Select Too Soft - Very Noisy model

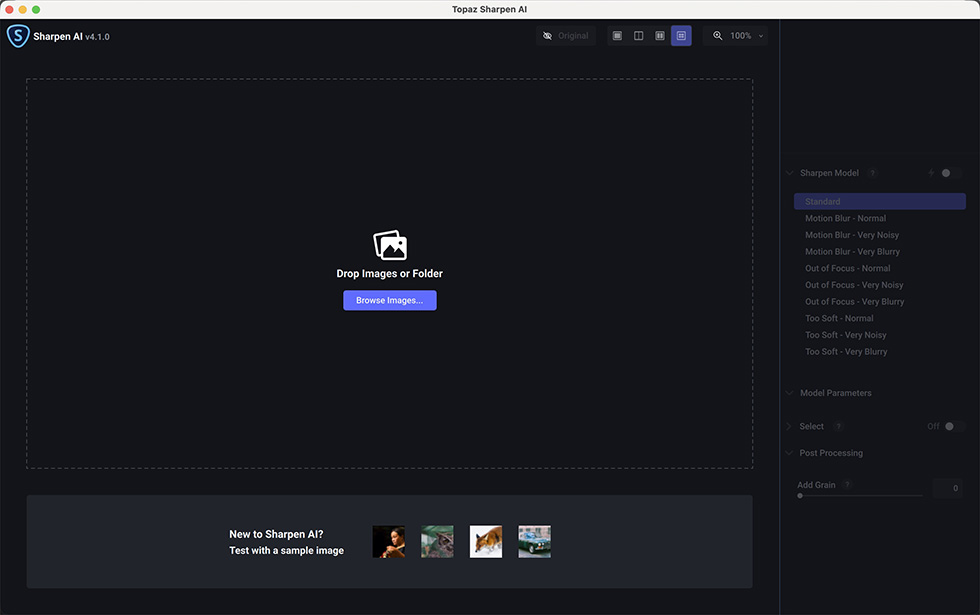(x=879, y=335)
